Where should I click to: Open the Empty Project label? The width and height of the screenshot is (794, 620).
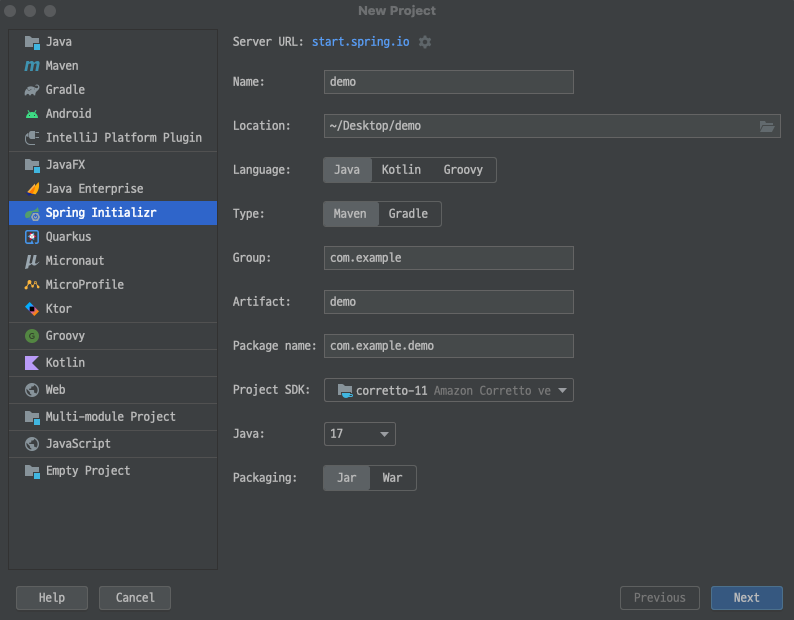coord(88,471)
